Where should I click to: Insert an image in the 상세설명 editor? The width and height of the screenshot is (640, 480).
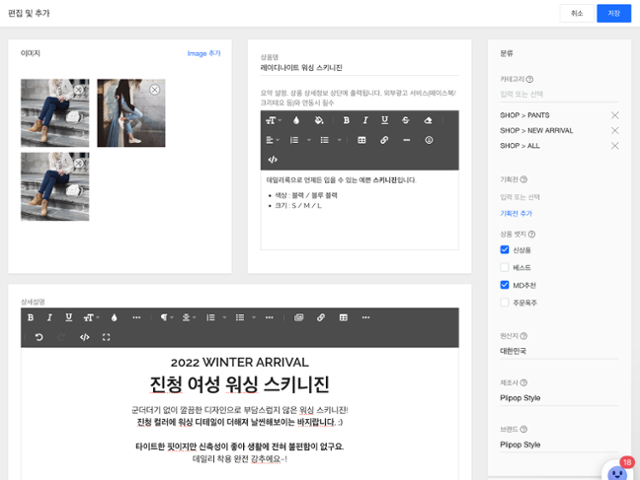click(x=299, y=318)
